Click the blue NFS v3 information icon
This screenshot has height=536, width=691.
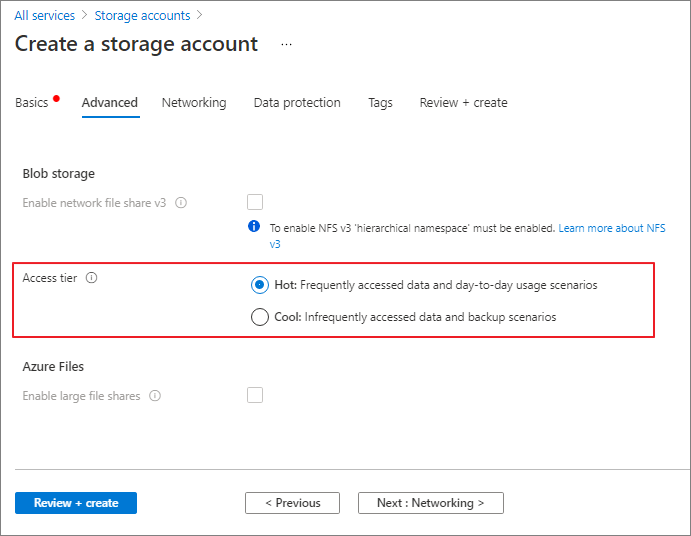pyautogui.click(x=254, y=227)
